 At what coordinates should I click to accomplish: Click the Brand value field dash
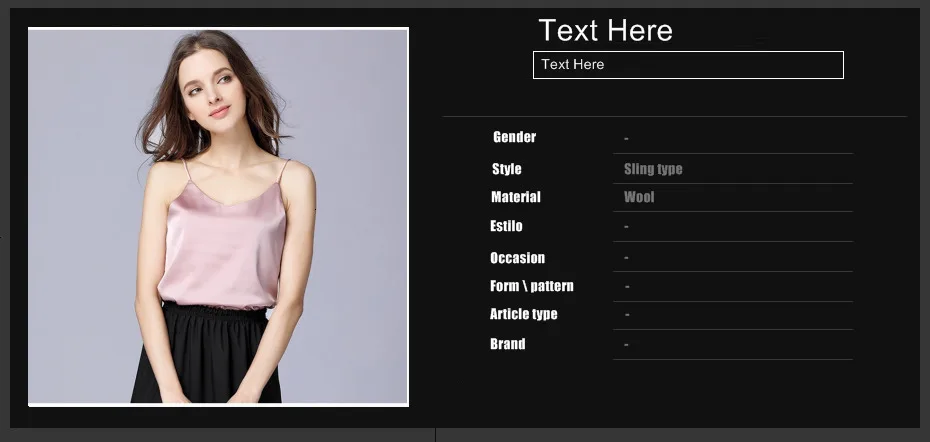pyautogui.click(x=626, y=345)
